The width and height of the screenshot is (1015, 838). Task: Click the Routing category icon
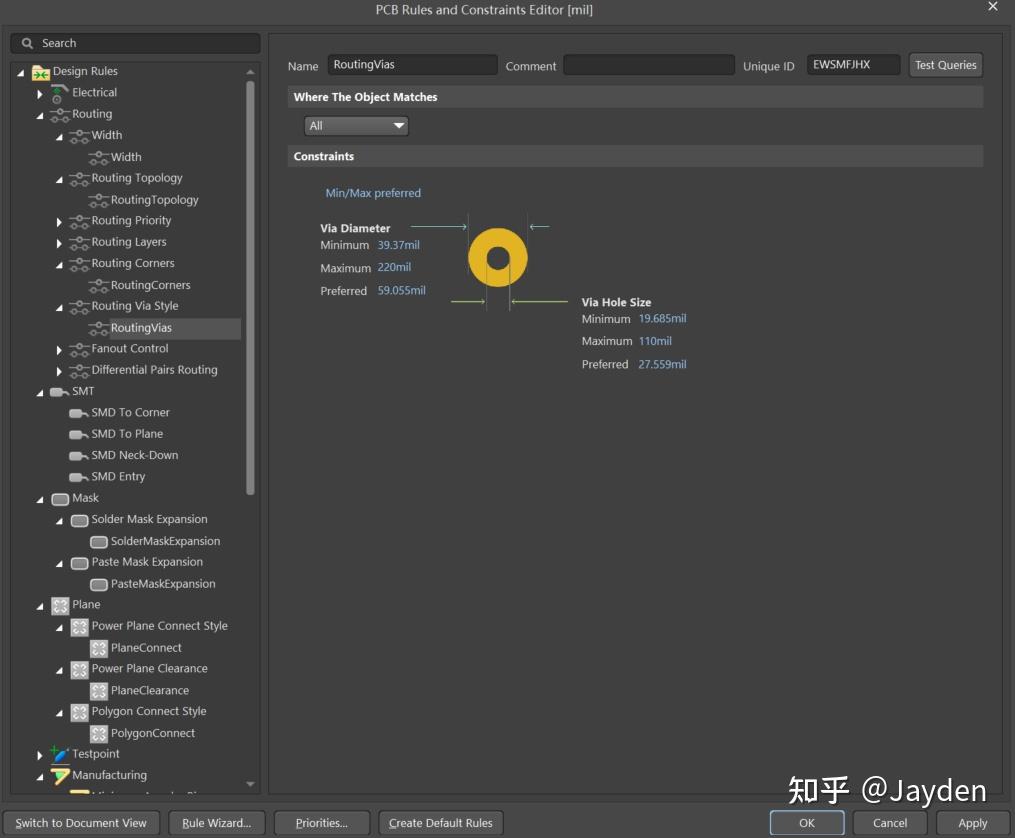[60, 115]
